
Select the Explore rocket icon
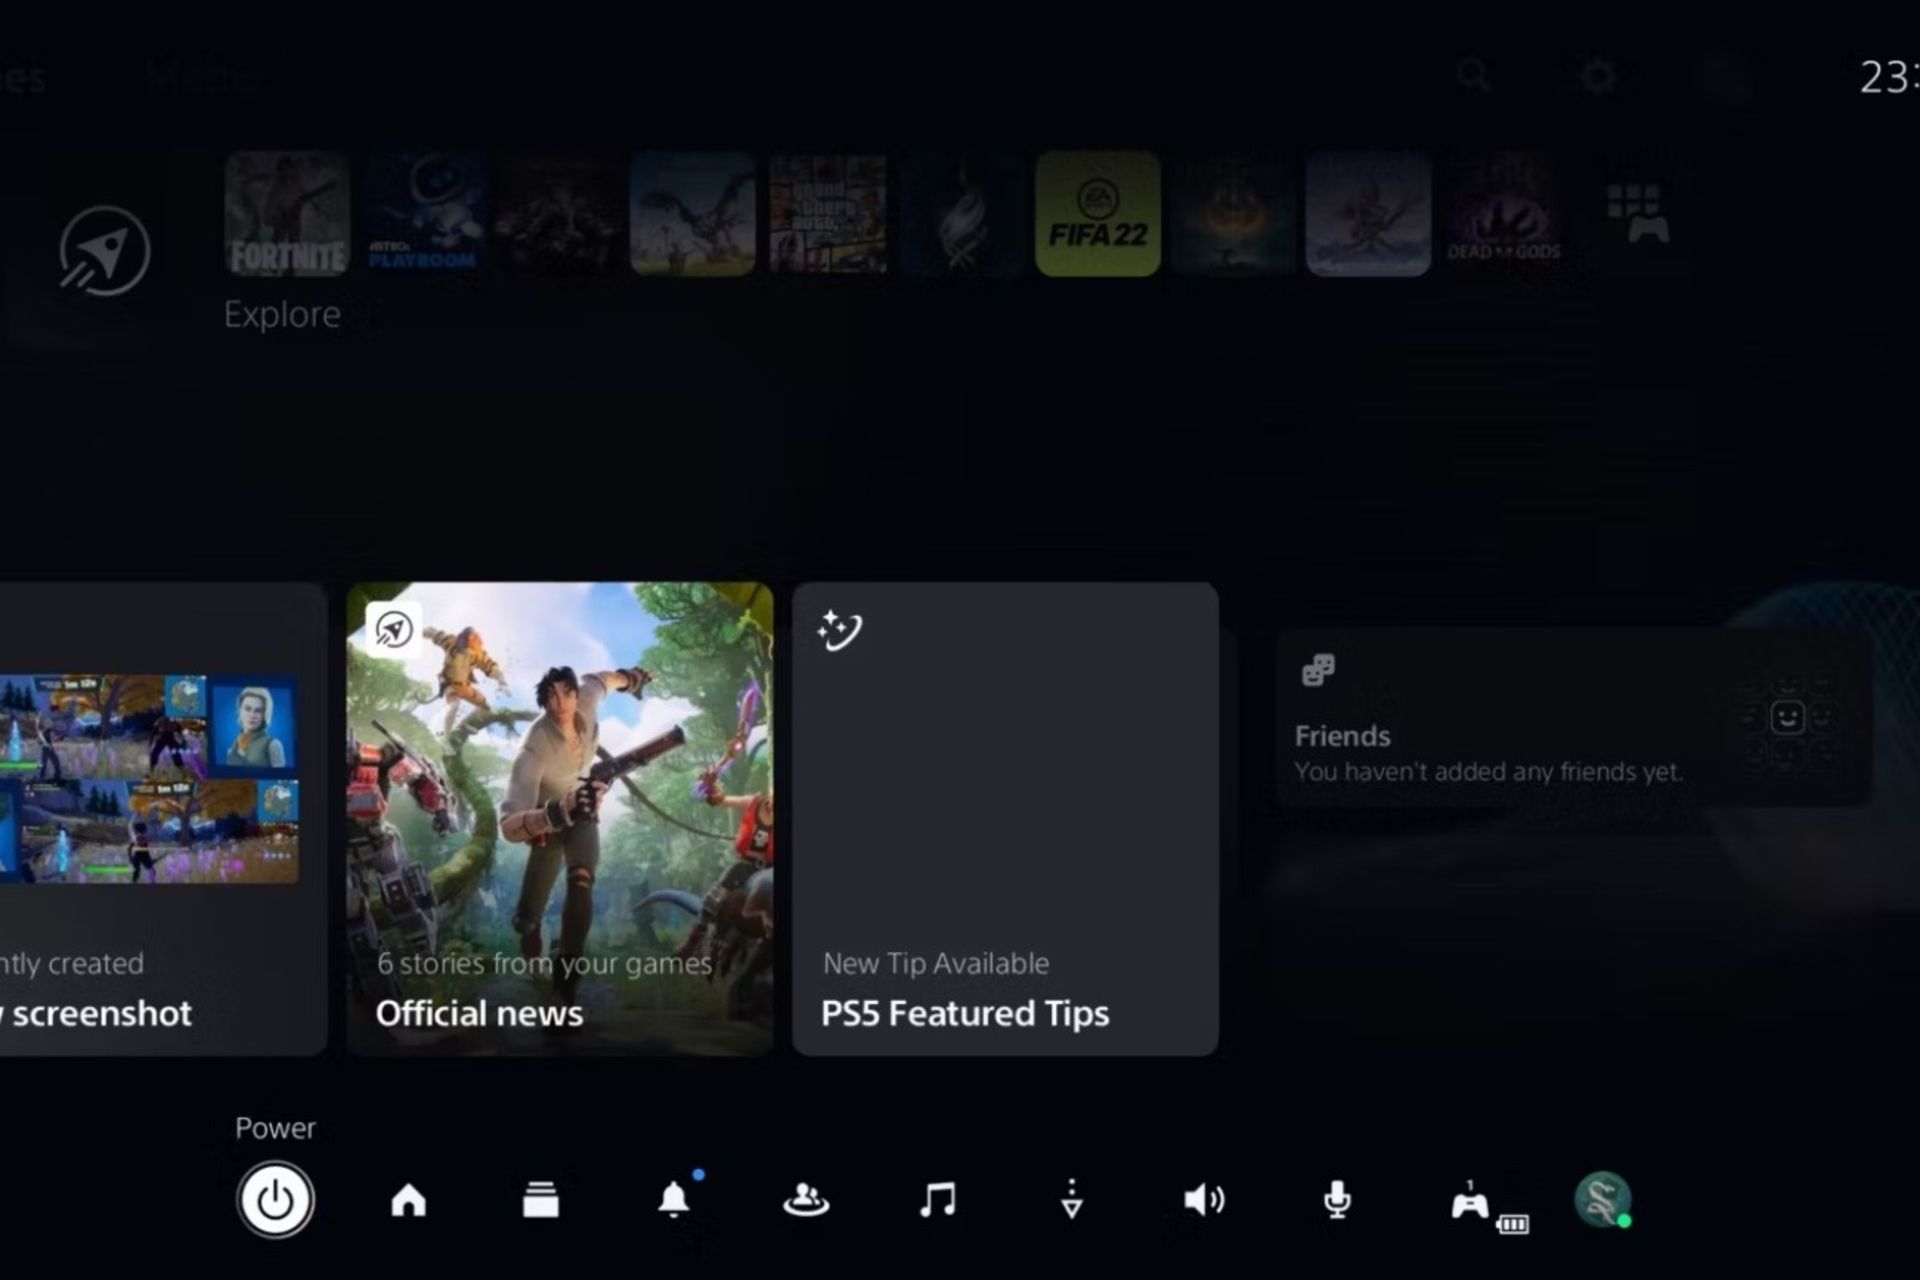[104, 251]
